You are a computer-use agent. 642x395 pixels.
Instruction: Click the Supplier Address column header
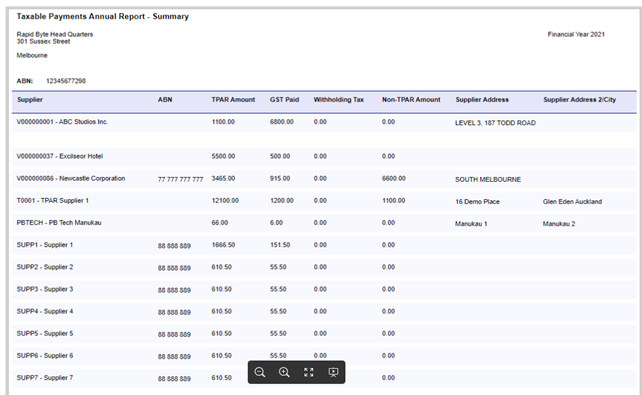482,99
